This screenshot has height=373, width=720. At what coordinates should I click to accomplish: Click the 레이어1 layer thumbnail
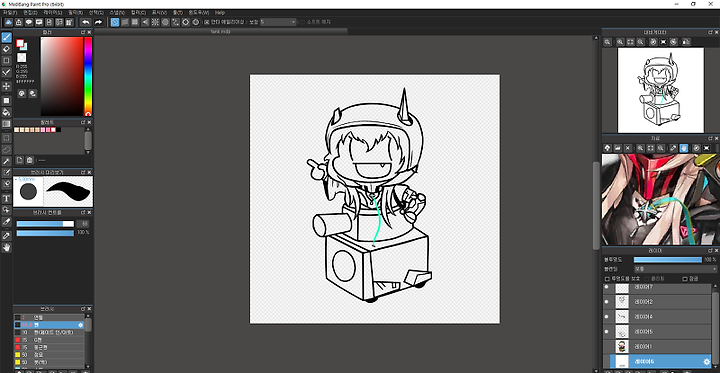point(622,346)
